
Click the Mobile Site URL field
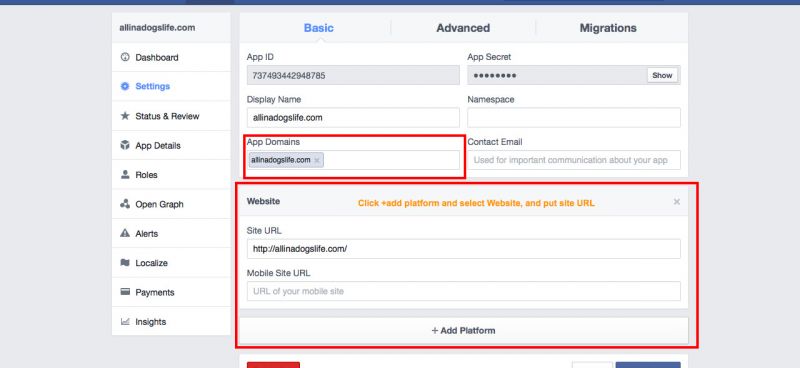463,291
